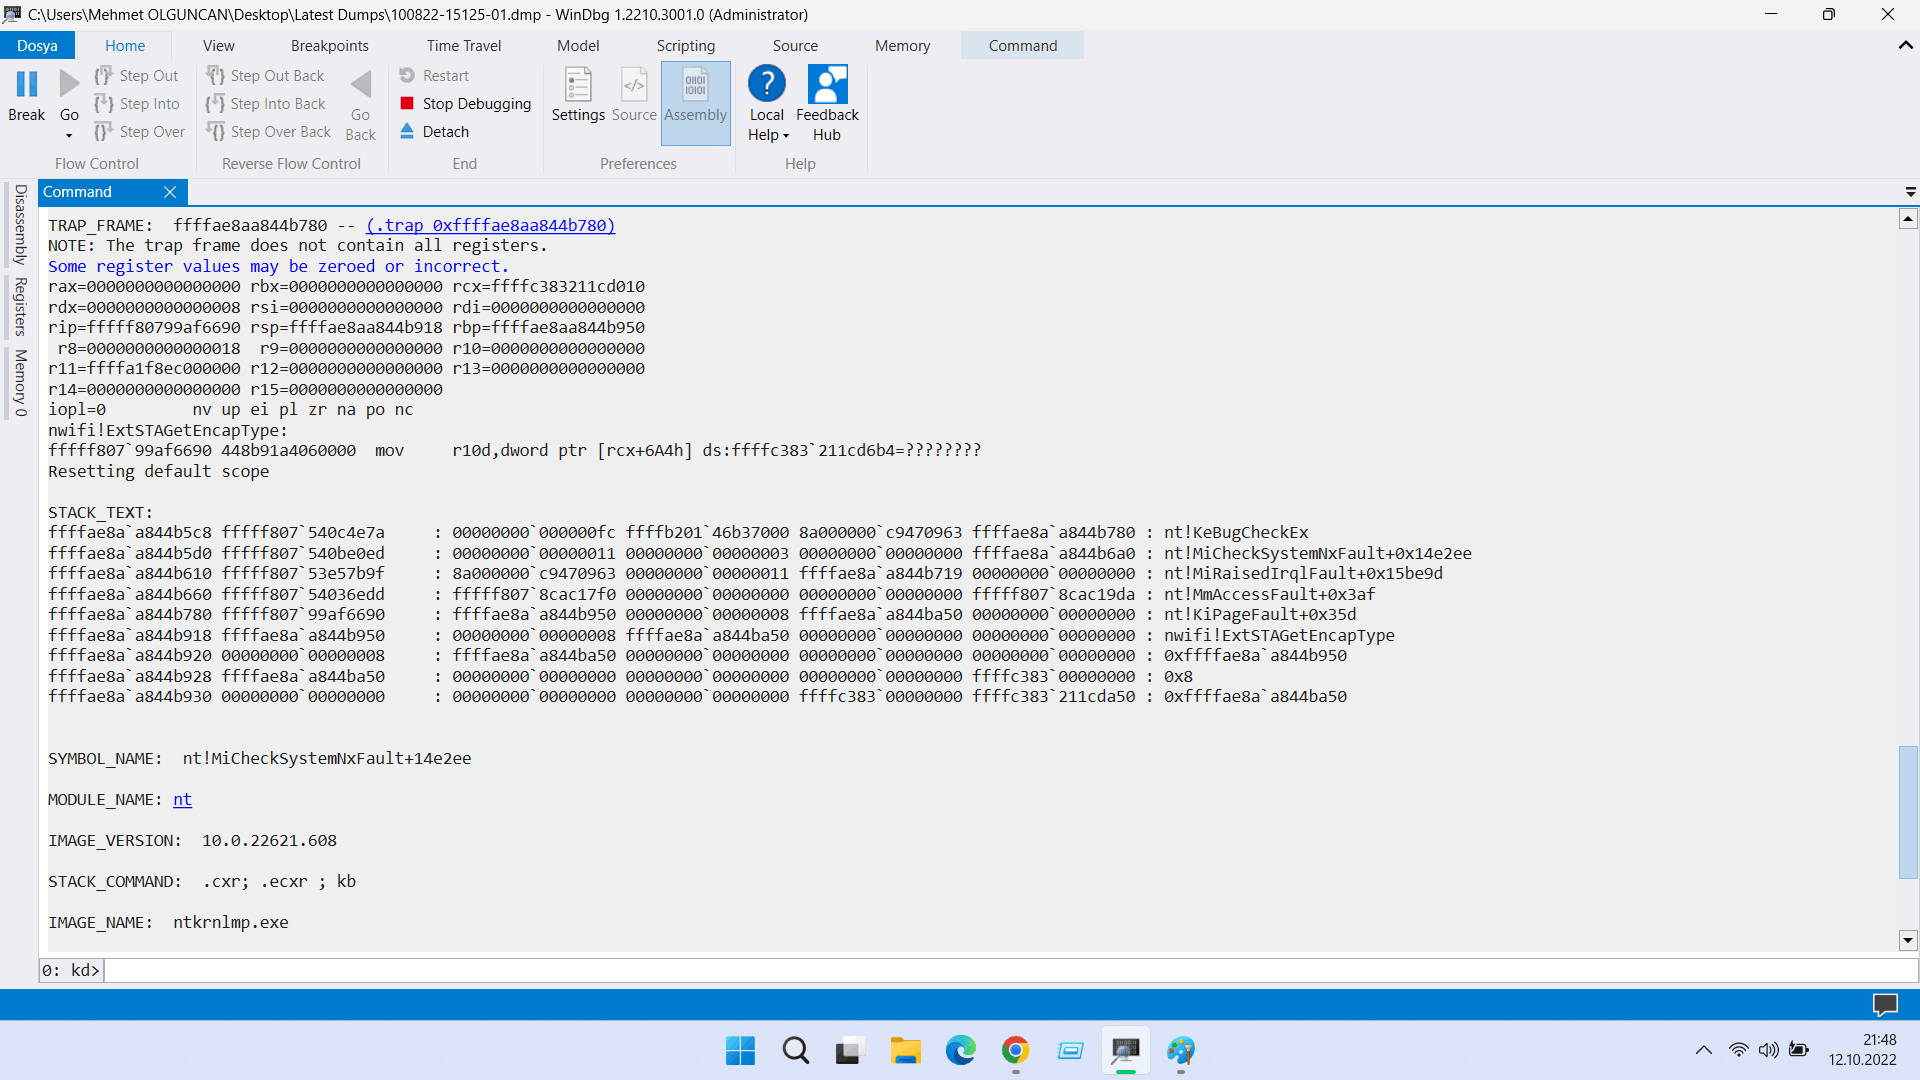Open the Settings preferences icon
This screenshot has height=1080, width=1920.
pyautogui.click(x=578, y=85)
